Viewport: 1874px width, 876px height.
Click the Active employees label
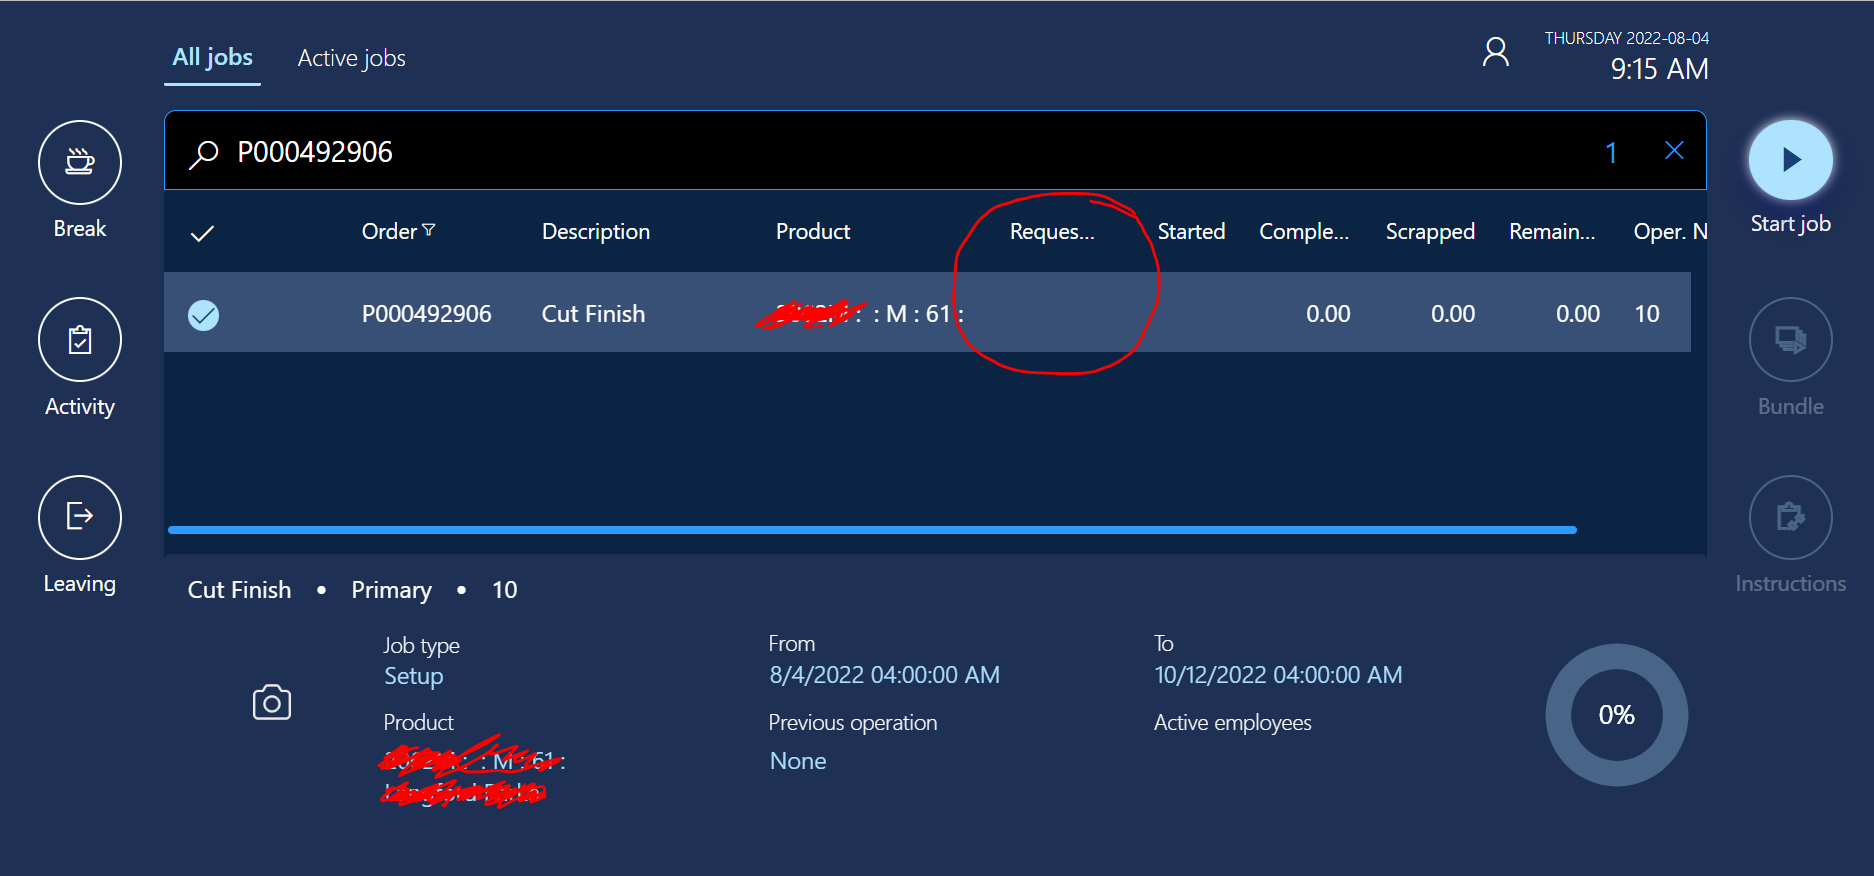[x=1233, y=723]
